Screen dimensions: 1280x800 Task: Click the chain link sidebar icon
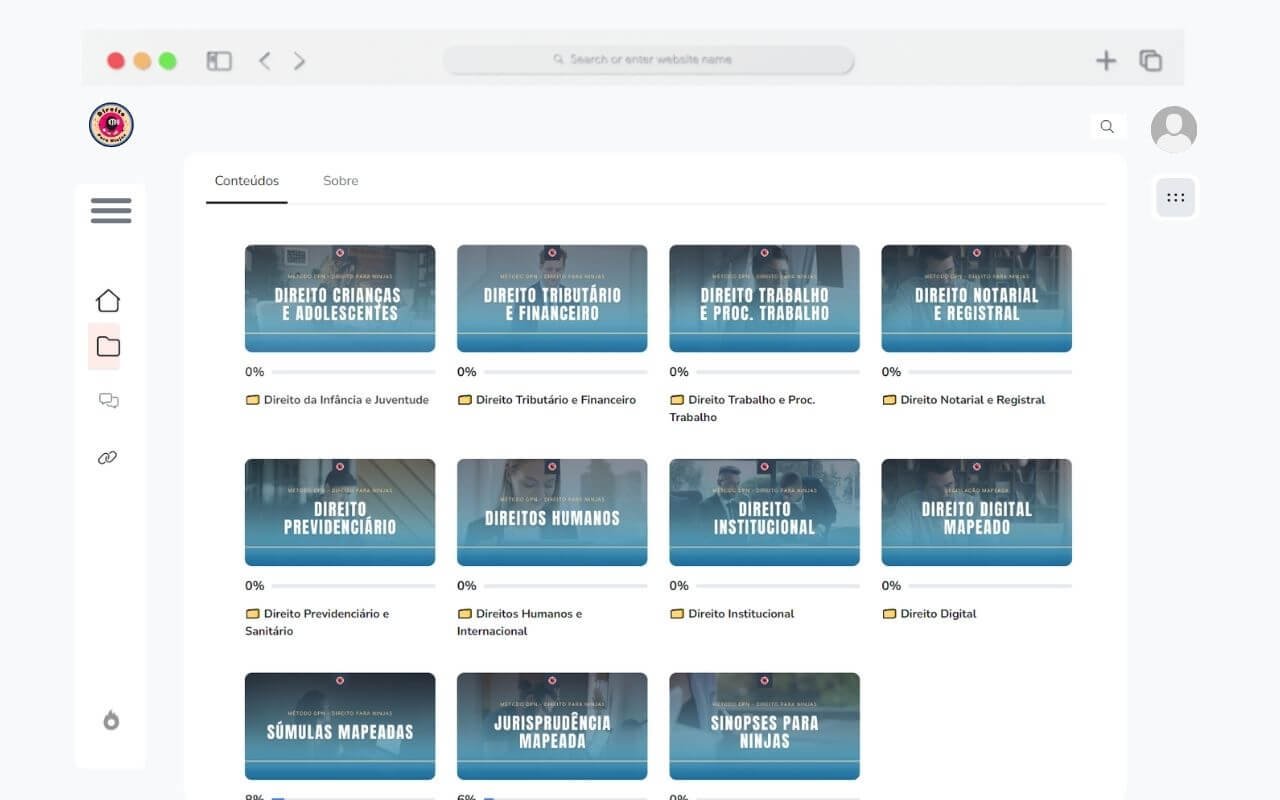coord(108,458)
